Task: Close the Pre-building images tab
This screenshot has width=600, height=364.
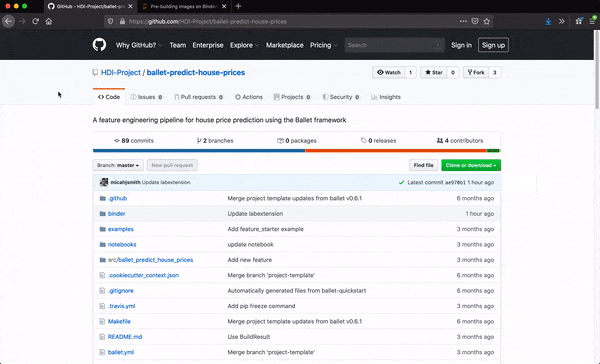Action: point(224,6)
